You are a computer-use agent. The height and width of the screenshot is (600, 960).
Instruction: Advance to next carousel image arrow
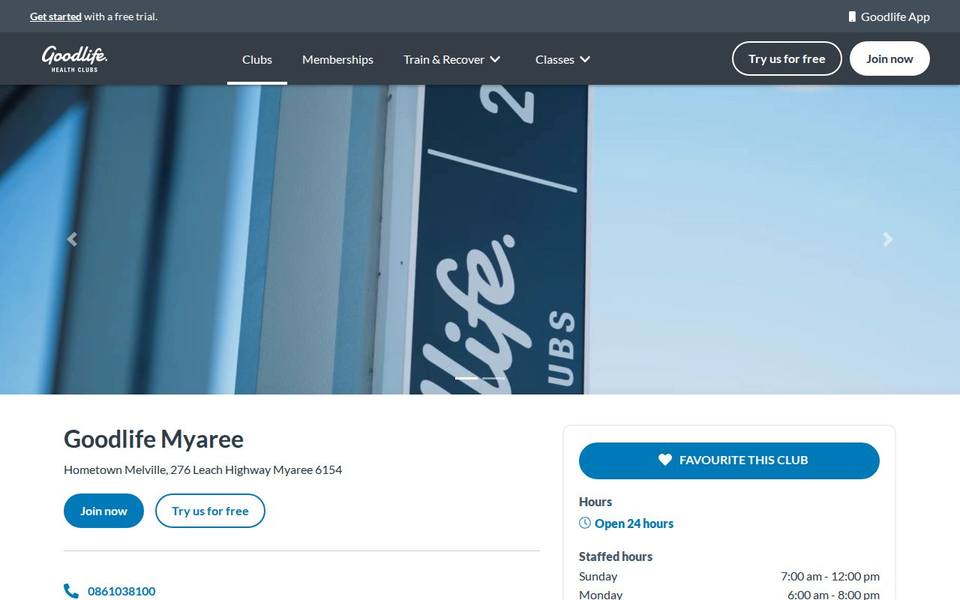coord(888,239)
